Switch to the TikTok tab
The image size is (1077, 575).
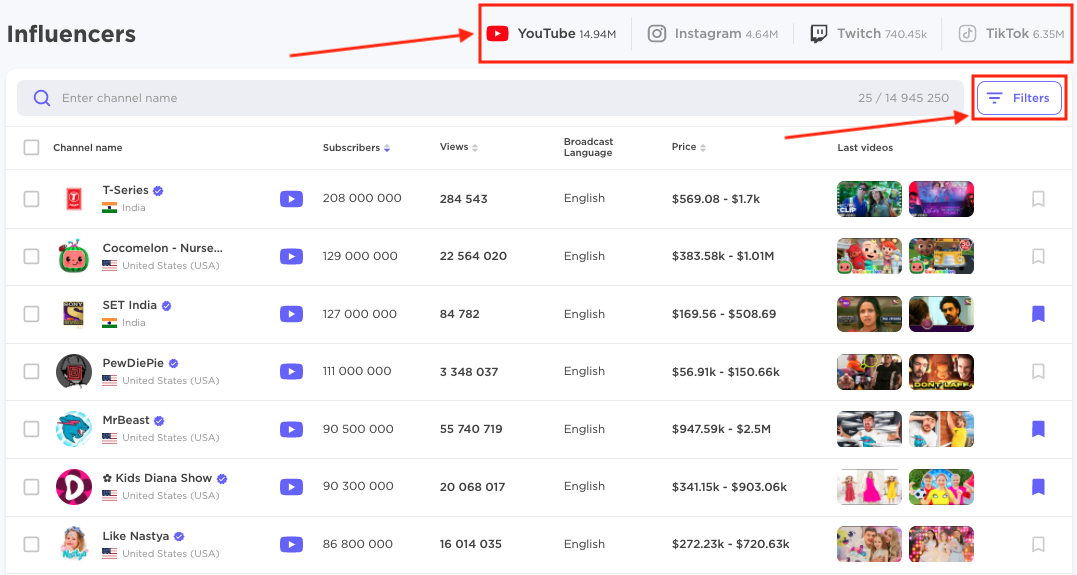(x=1012, y=34)
